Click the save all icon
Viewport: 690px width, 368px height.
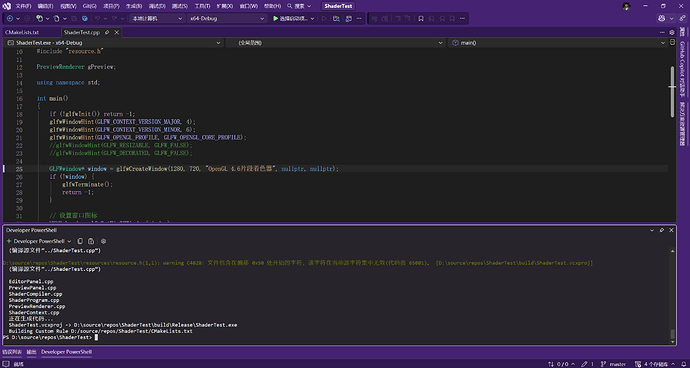84,18
